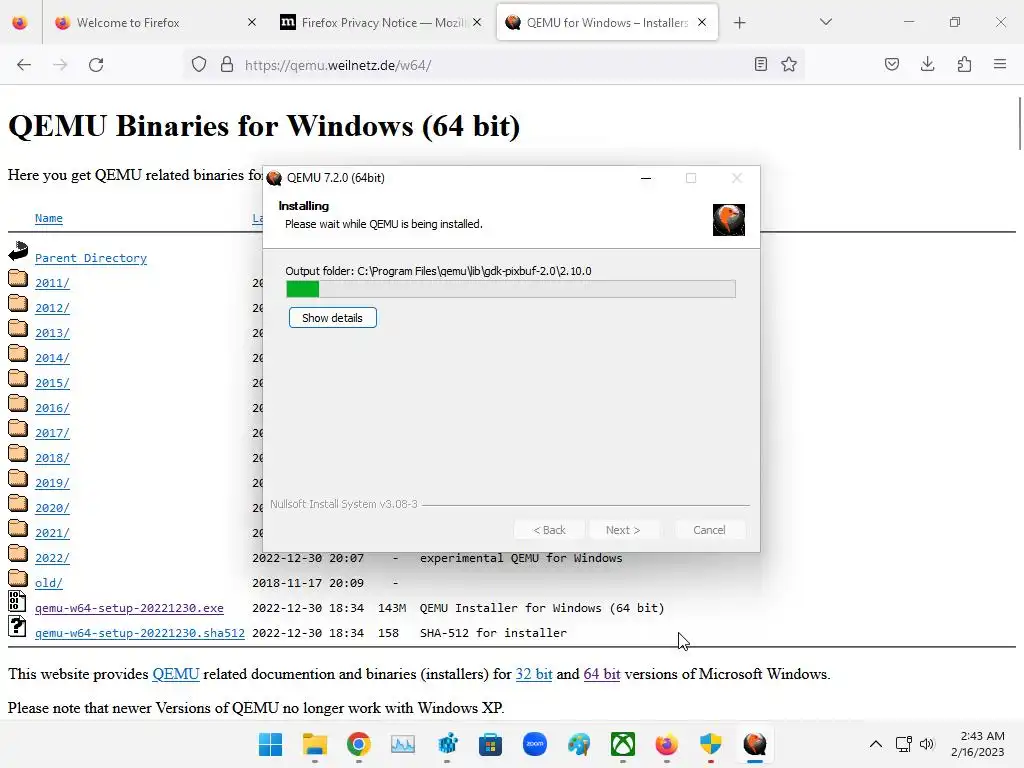The image size is (1024, 768).
Task: Toggle reader view icon
Action: pyautogui.click(x=761, y=64)
